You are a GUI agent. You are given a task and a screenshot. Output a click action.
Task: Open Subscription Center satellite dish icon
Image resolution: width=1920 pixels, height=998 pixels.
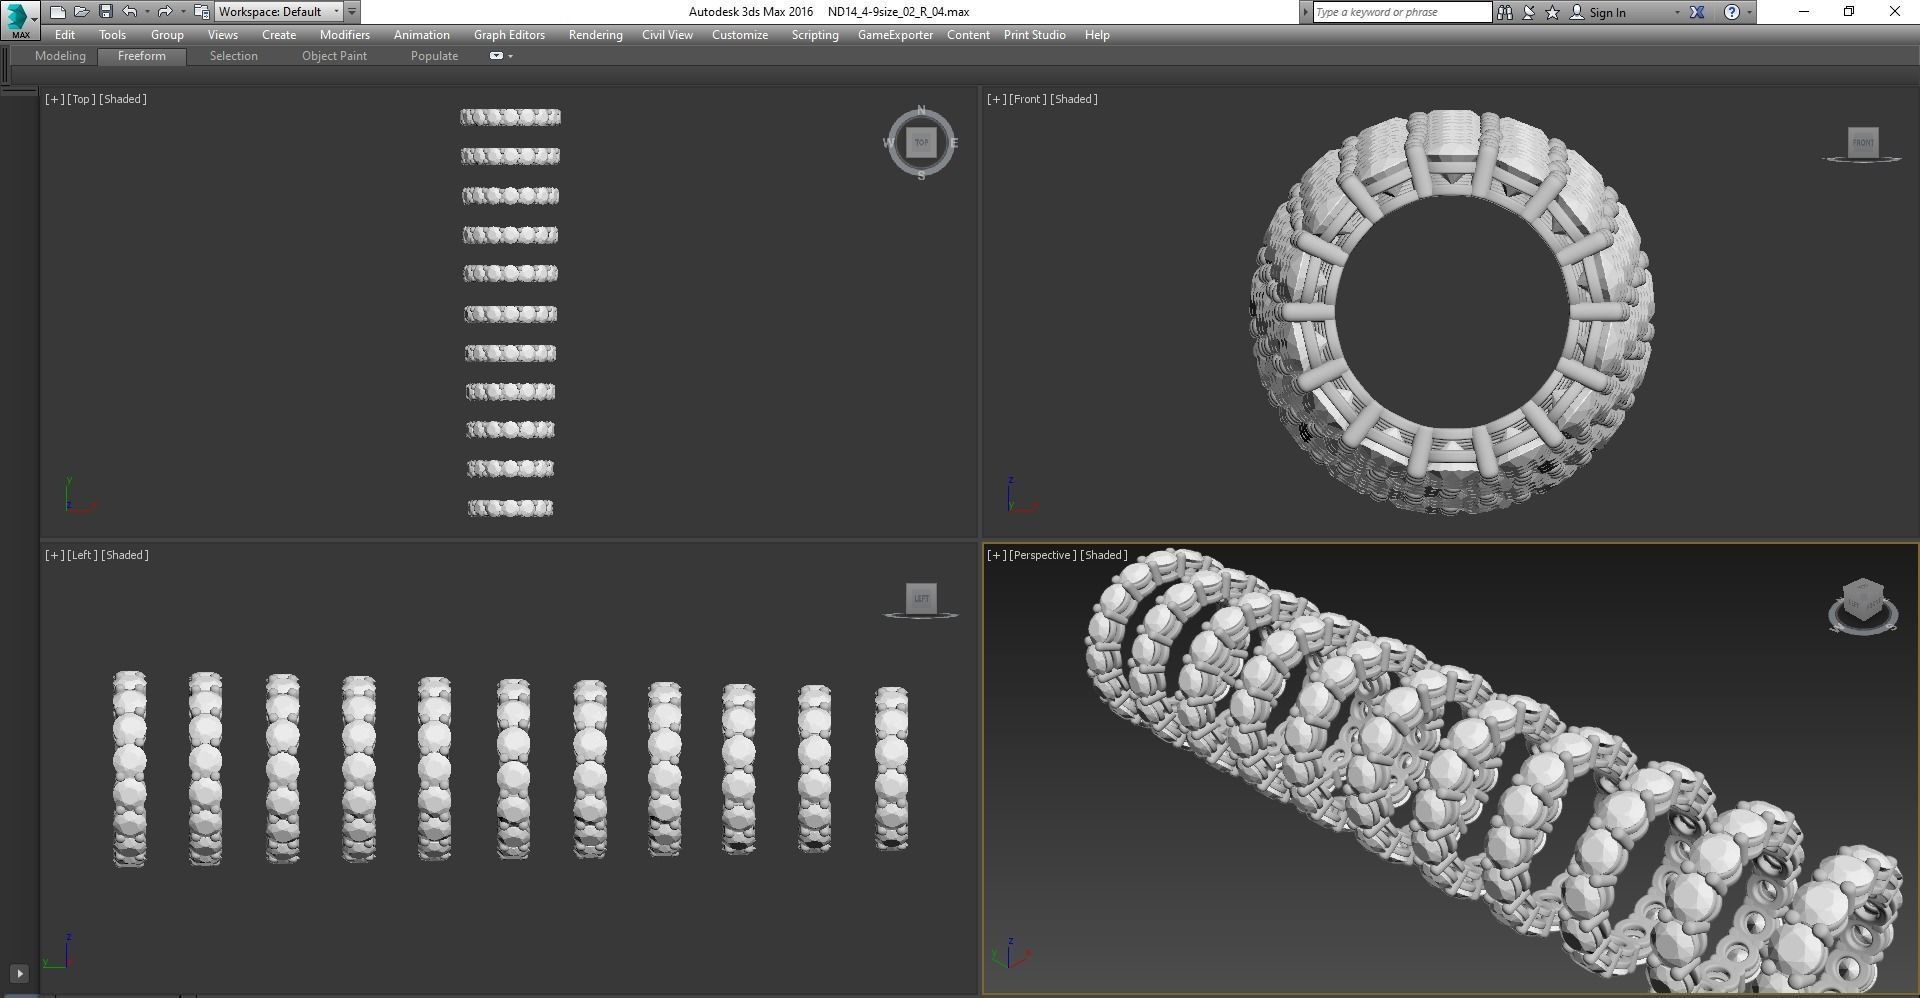[1528, 12]
